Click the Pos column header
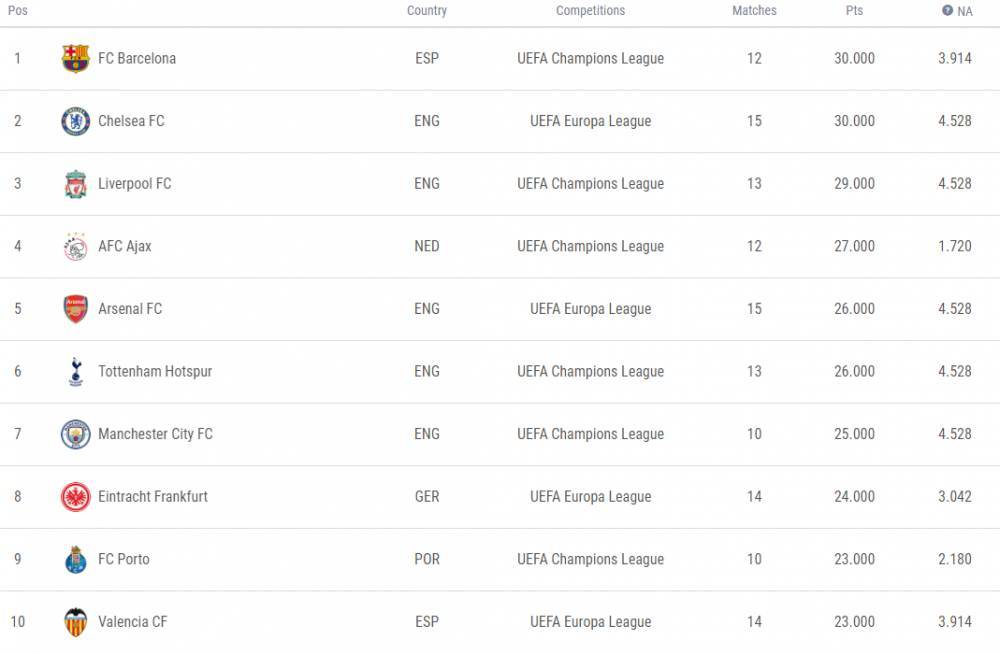The height and width of the screenshot is (653, 1000). (x=17, y=10)
